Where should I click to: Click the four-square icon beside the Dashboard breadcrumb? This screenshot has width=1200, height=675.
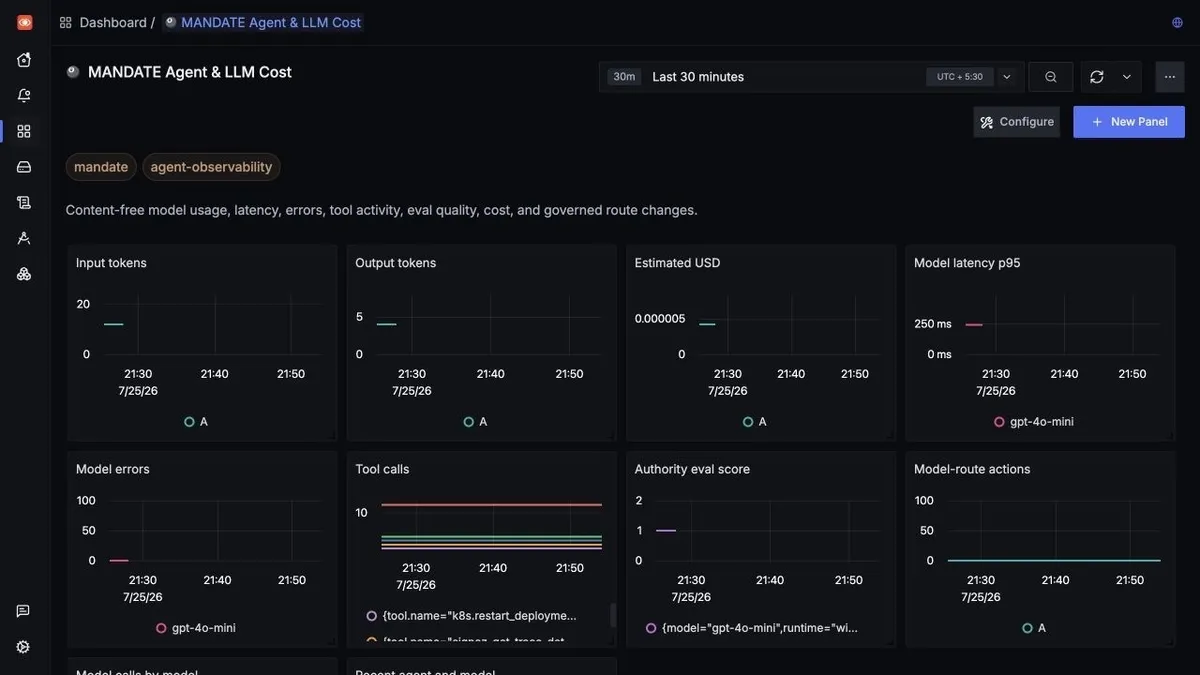pyautogui.click(x=66, y=22)
